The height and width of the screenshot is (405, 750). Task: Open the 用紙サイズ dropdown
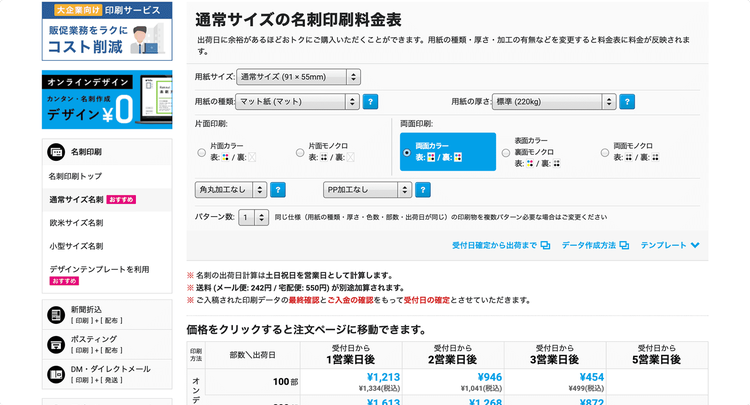pos(298,77)
